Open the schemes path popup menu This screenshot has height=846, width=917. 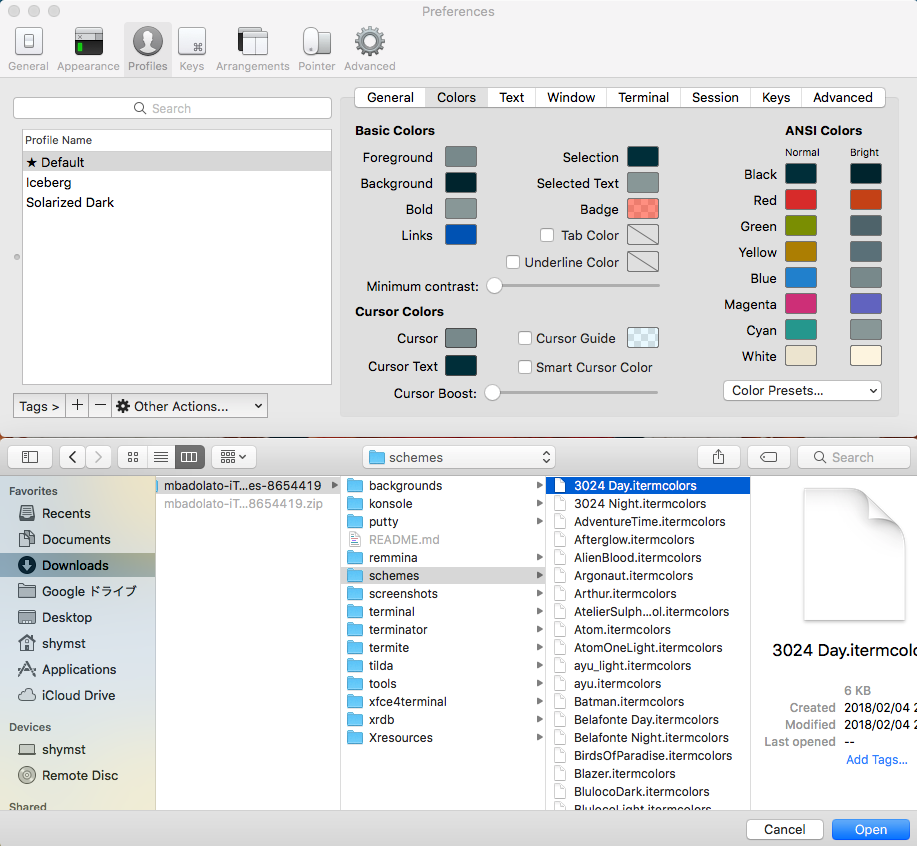pos(458,457)
